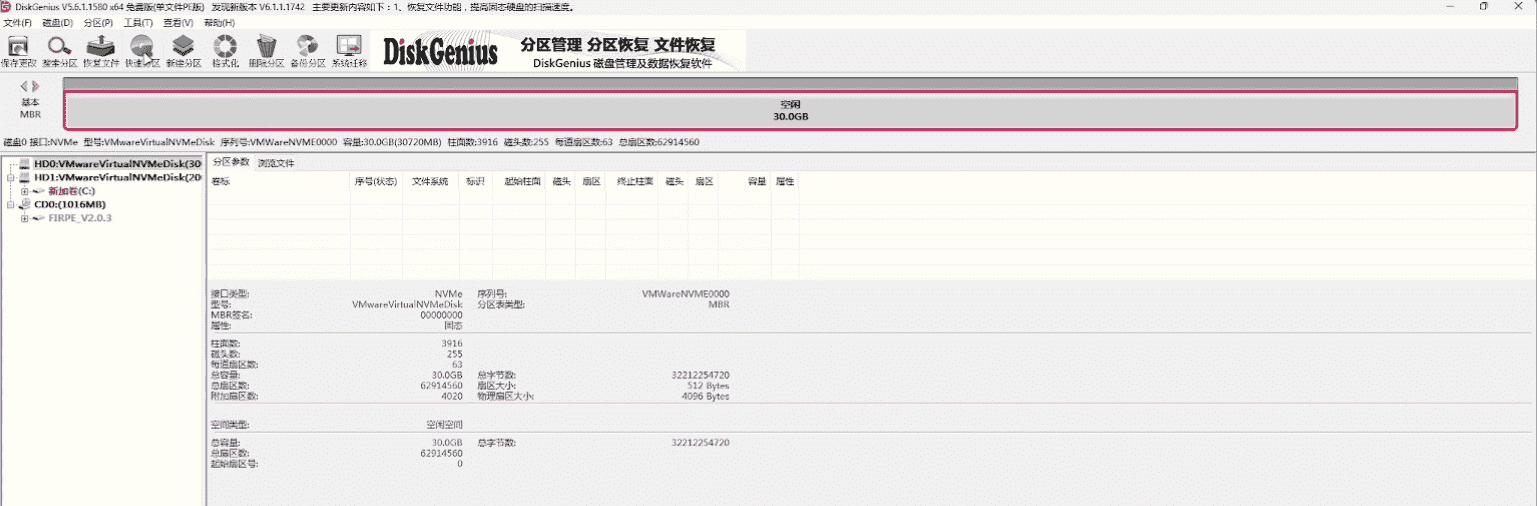Expand the 新加卷(C:) volume node
This screenshot has width=1537, height=506.
point(24,190)
